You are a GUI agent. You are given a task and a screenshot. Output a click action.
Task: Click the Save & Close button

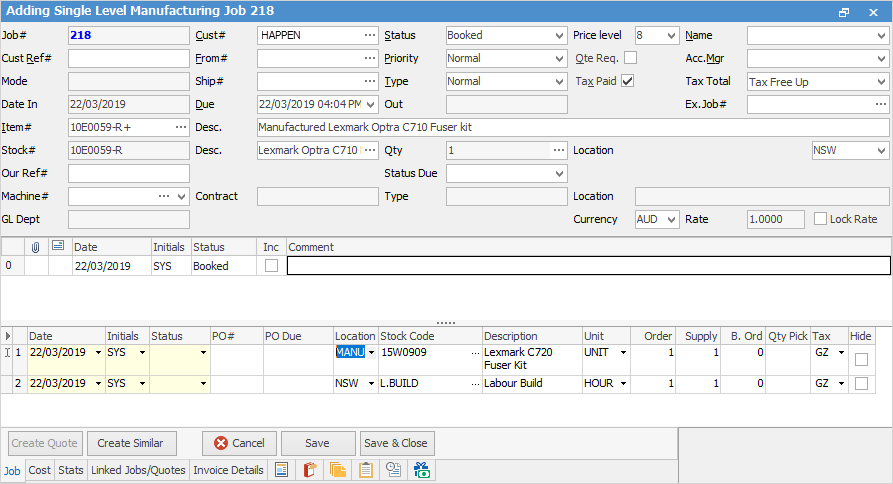point(396,443)
